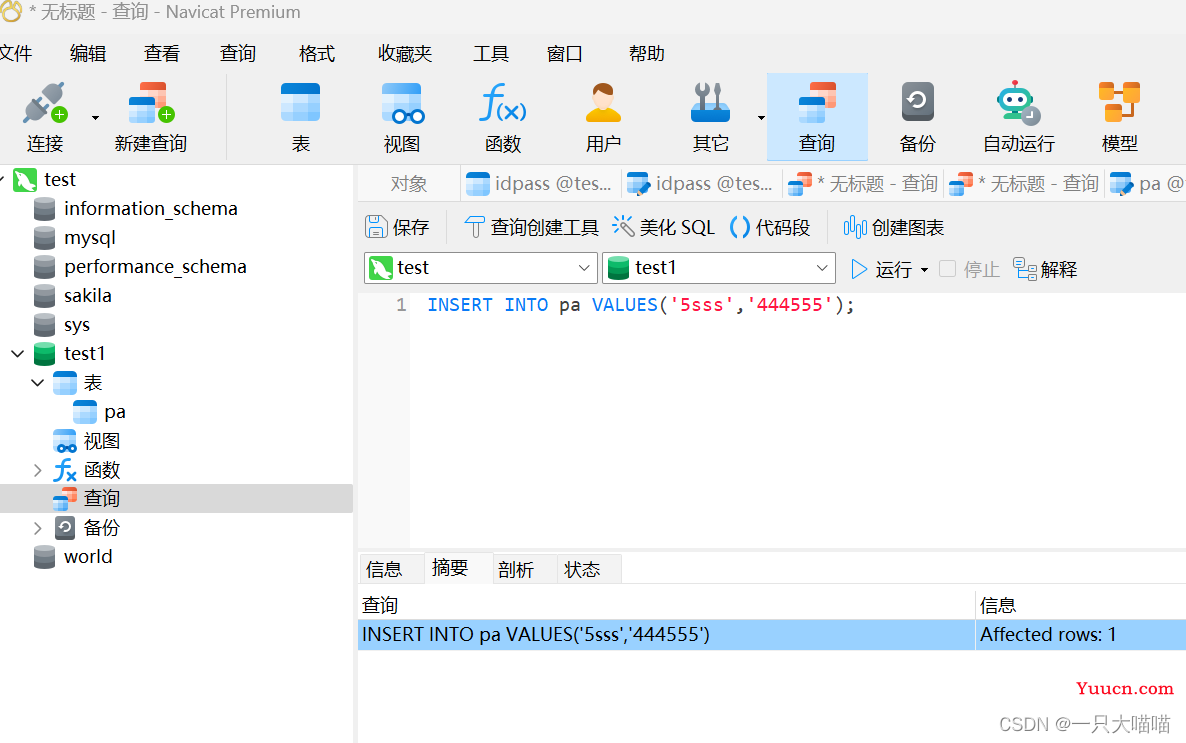Open the View (查看) menu
1186x743 pixels.
pyautogui.click(x=162, y=54)
